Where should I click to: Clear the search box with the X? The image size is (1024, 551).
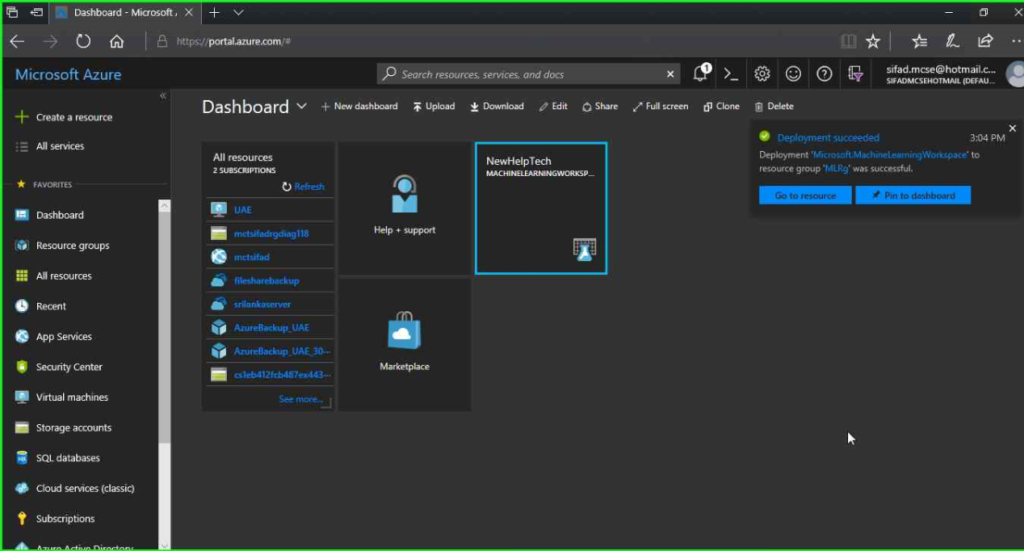pos(670,74)
